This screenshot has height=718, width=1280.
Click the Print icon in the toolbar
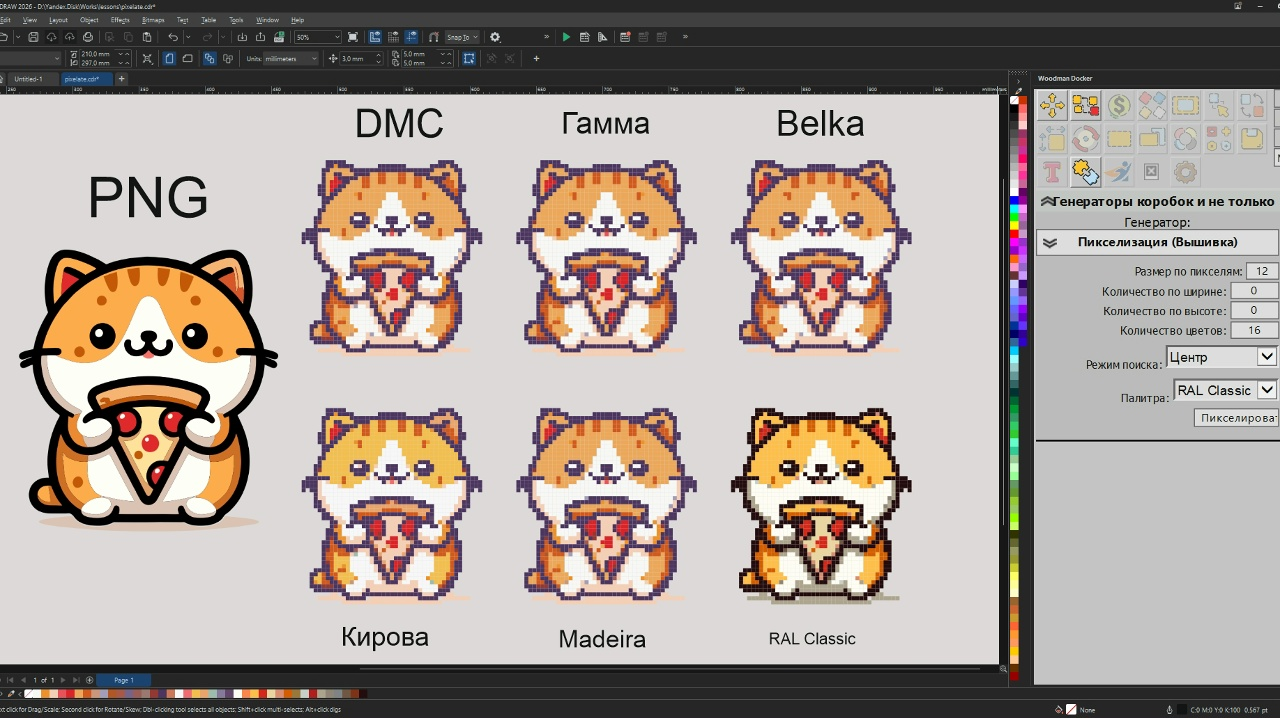point(88,37)
